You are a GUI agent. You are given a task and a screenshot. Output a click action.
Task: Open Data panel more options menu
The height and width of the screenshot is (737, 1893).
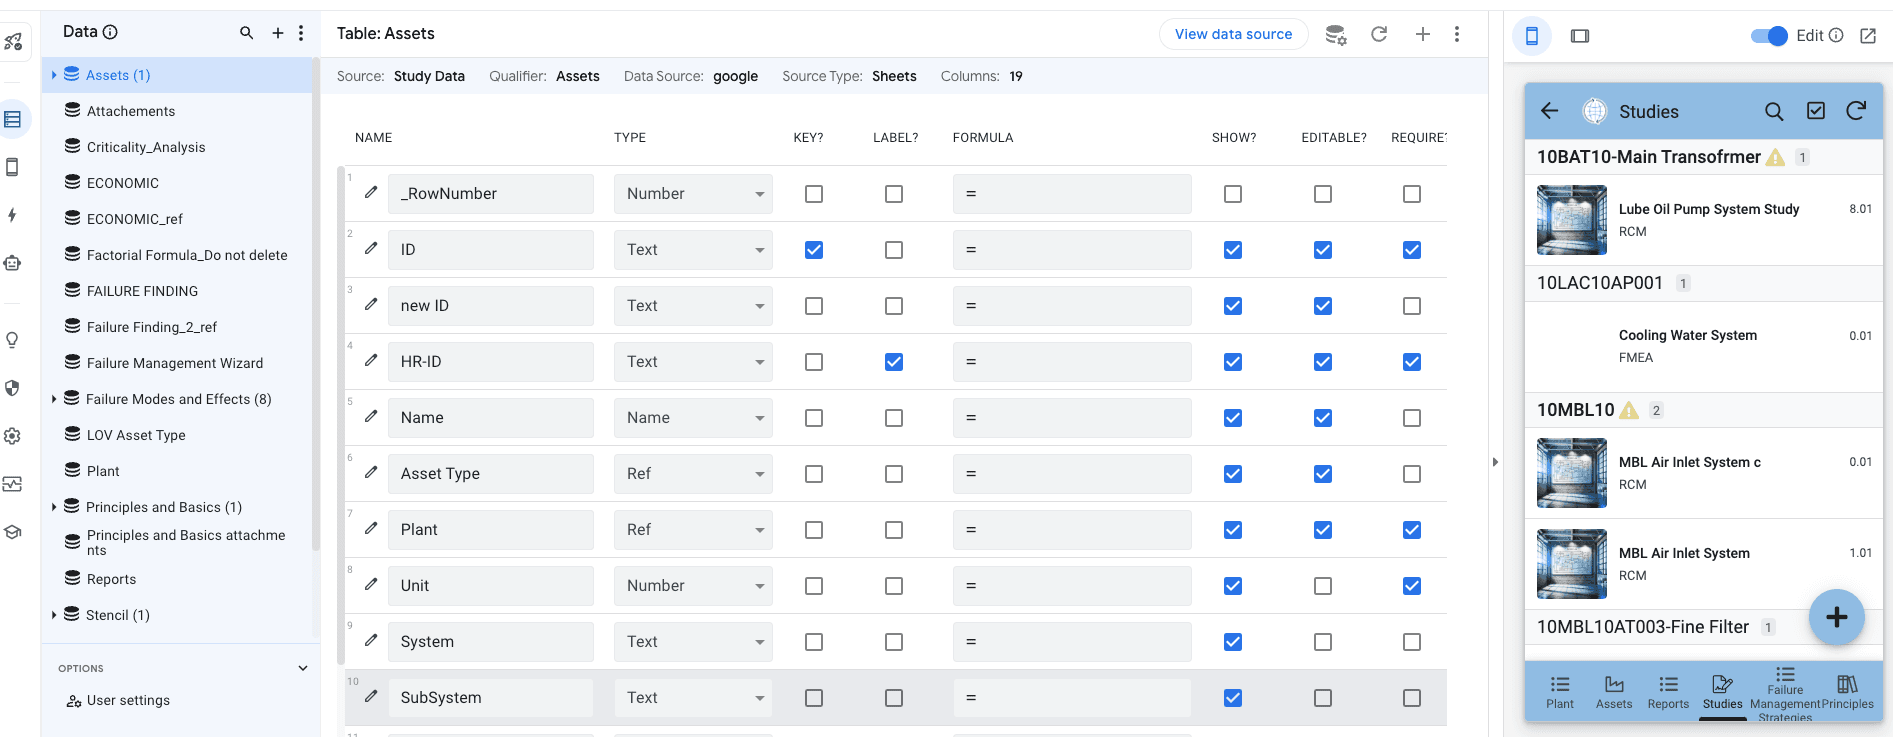(x=301, y=33)
